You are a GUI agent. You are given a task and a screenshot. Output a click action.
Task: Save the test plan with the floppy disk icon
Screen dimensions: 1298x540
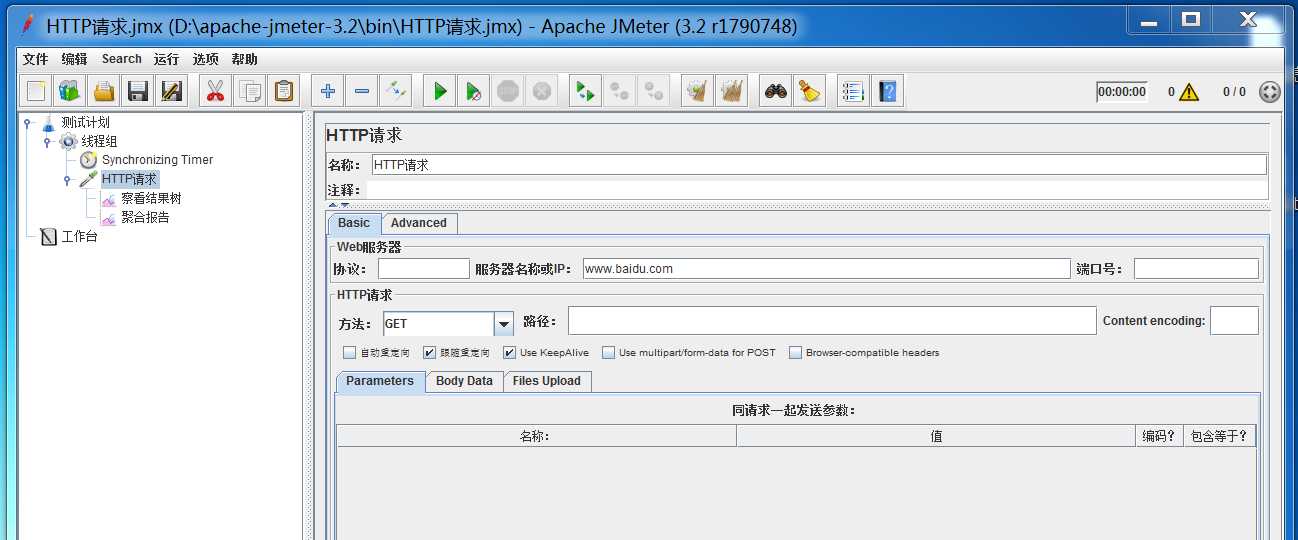coord(137,91)
